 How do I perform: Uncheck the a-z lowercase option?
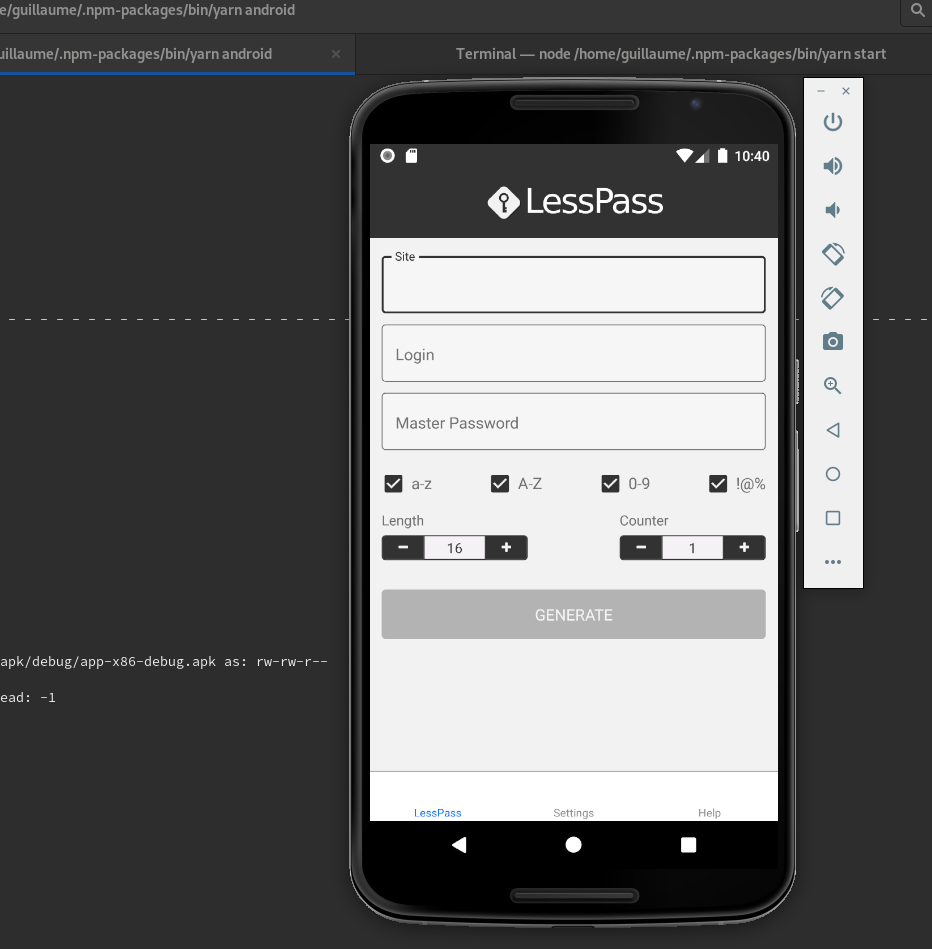tap(393, 483)
